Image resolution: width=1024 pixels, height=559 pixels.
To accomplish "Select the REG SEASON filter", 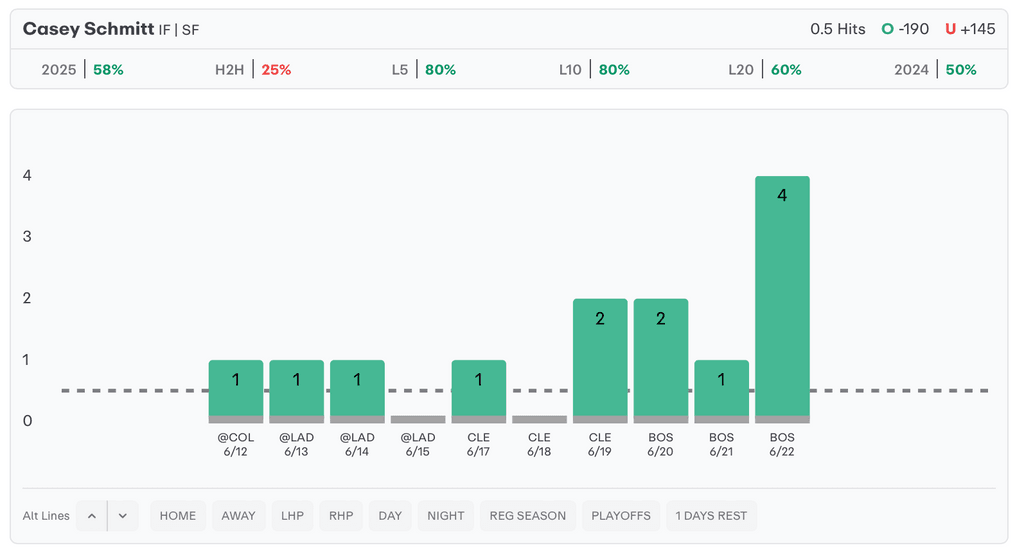I will tap(528, 516).
